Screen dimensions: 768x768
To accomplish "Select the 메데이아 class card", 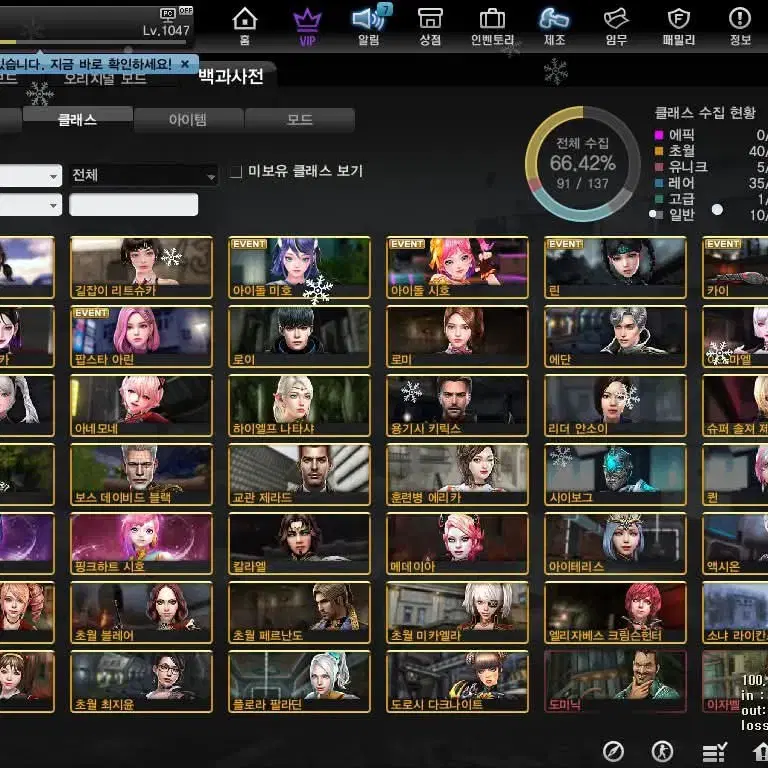I will (x=457, y=544).
